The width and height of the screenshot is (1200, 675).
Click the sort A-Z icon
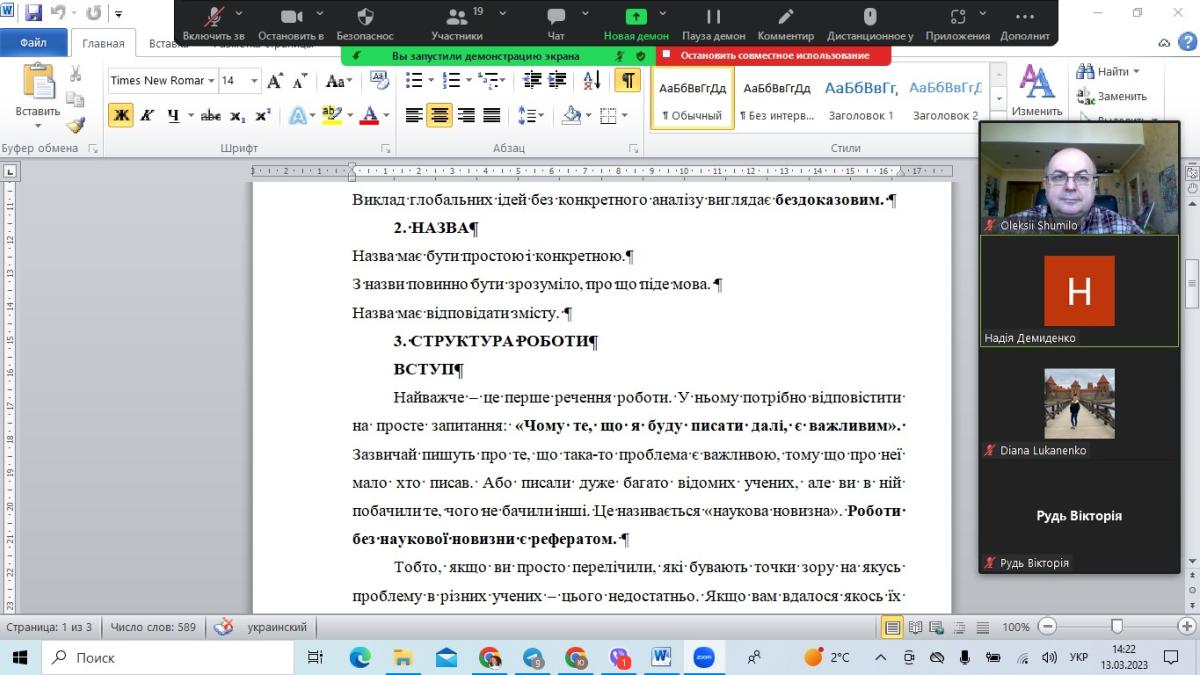pos(591,81)
